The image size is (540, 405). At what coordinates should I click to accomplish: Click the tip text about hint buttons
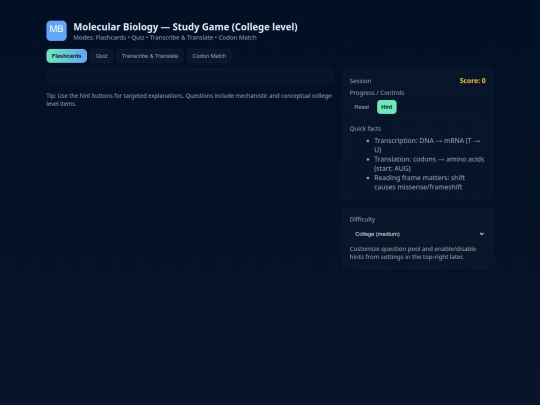(190, 100)
